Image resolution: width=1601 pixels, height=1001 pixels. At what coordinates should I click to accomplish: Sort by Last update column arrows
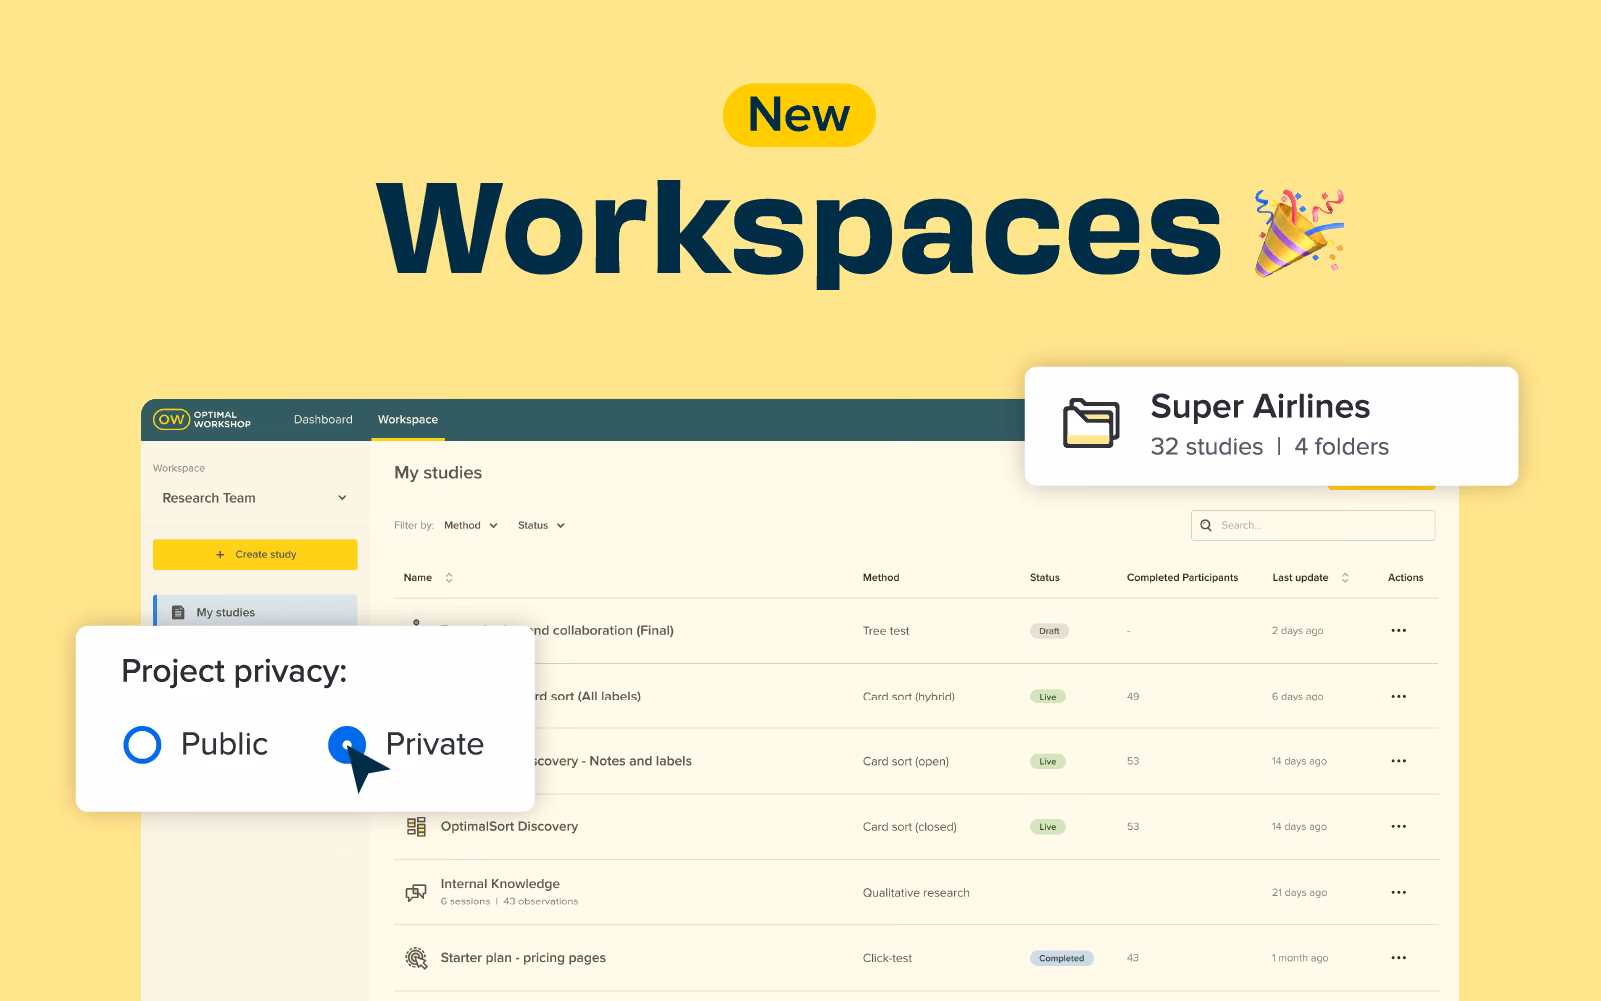[x=1345, y=578]
